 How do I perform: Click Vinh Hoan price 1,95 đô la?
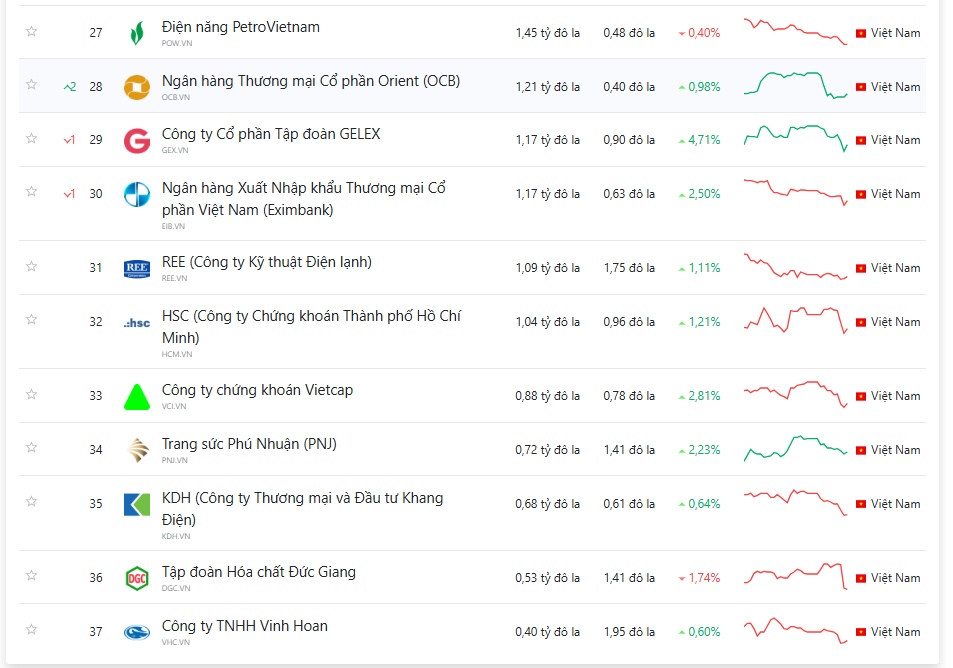(629, 632)
